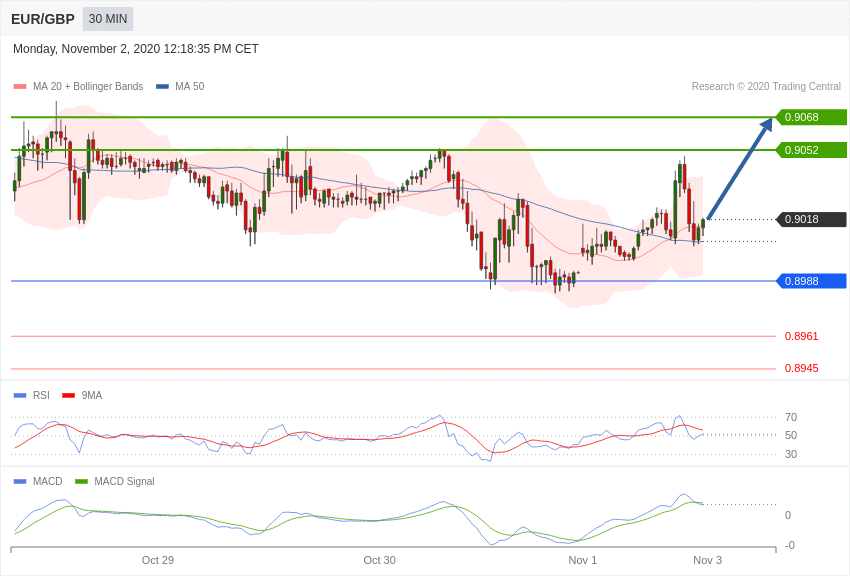Image resolution: width=850 pixels, height=576 pixels.
Task: Click the Research © 2020 Trading Central credit
Action: (766, 86)
